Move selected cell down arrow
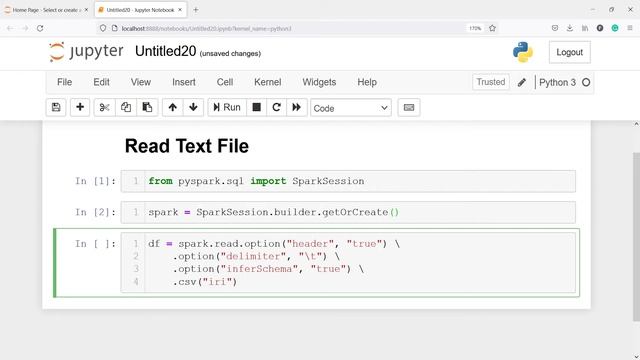 click(x=193, y=107)
